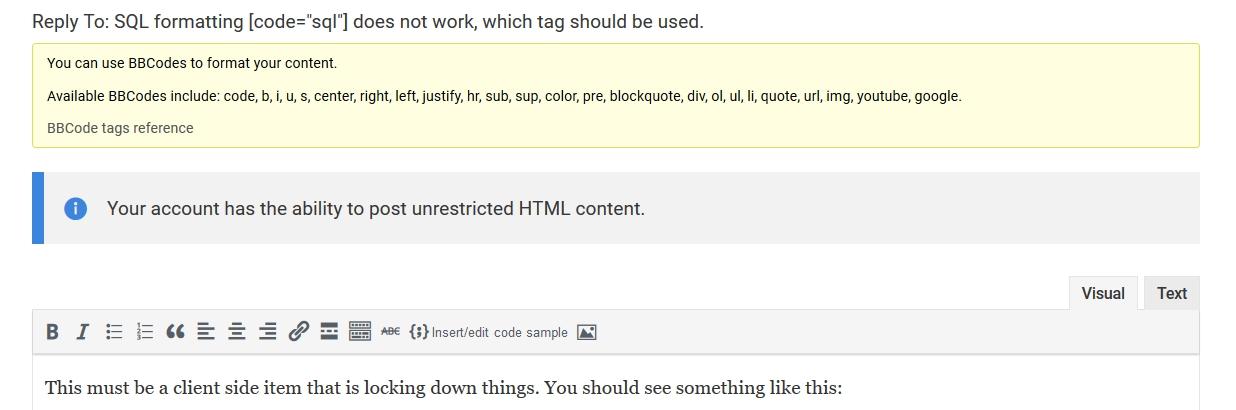Align text left
Image resolution: width=1236 pixels, height=410 pixels.
pyautogui.click(x=206, y=332)
